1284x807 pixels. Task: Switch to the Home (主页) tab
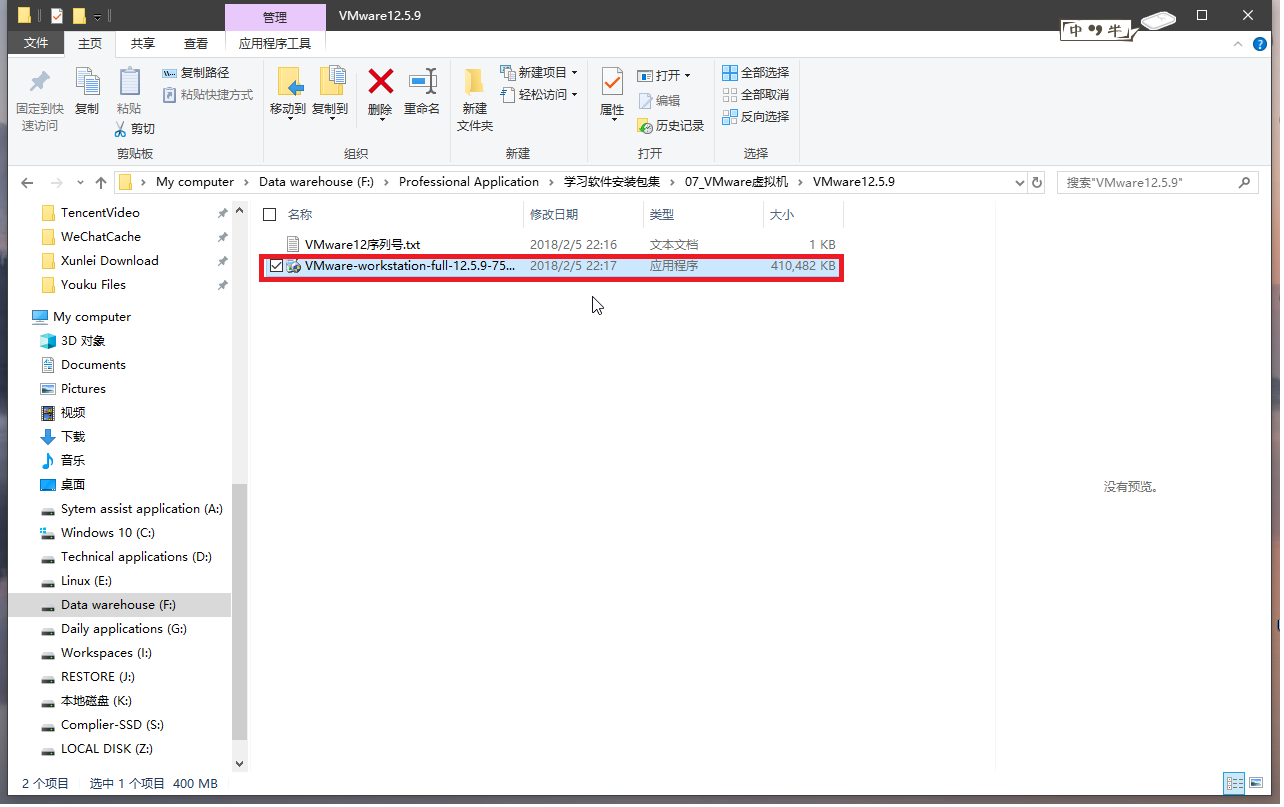pos(90,43)
